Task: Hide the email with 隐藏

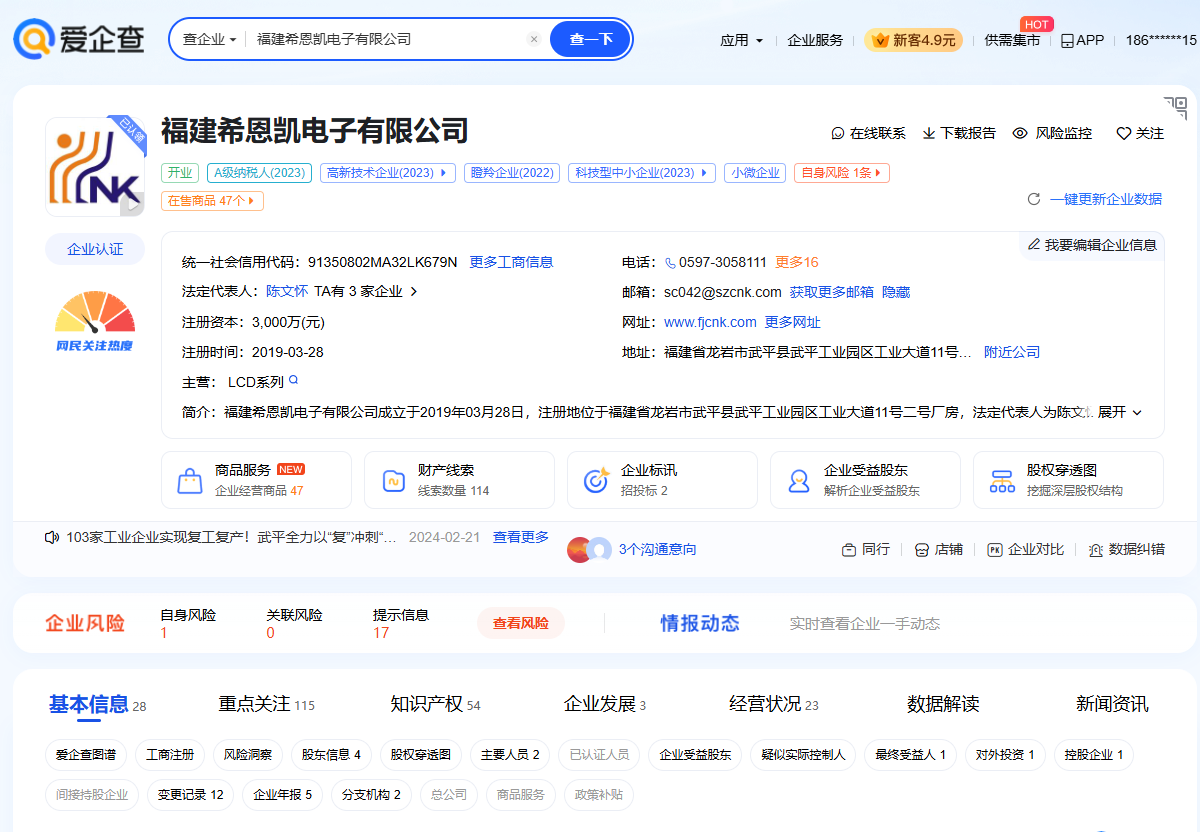Action: (x=896, y=292)
